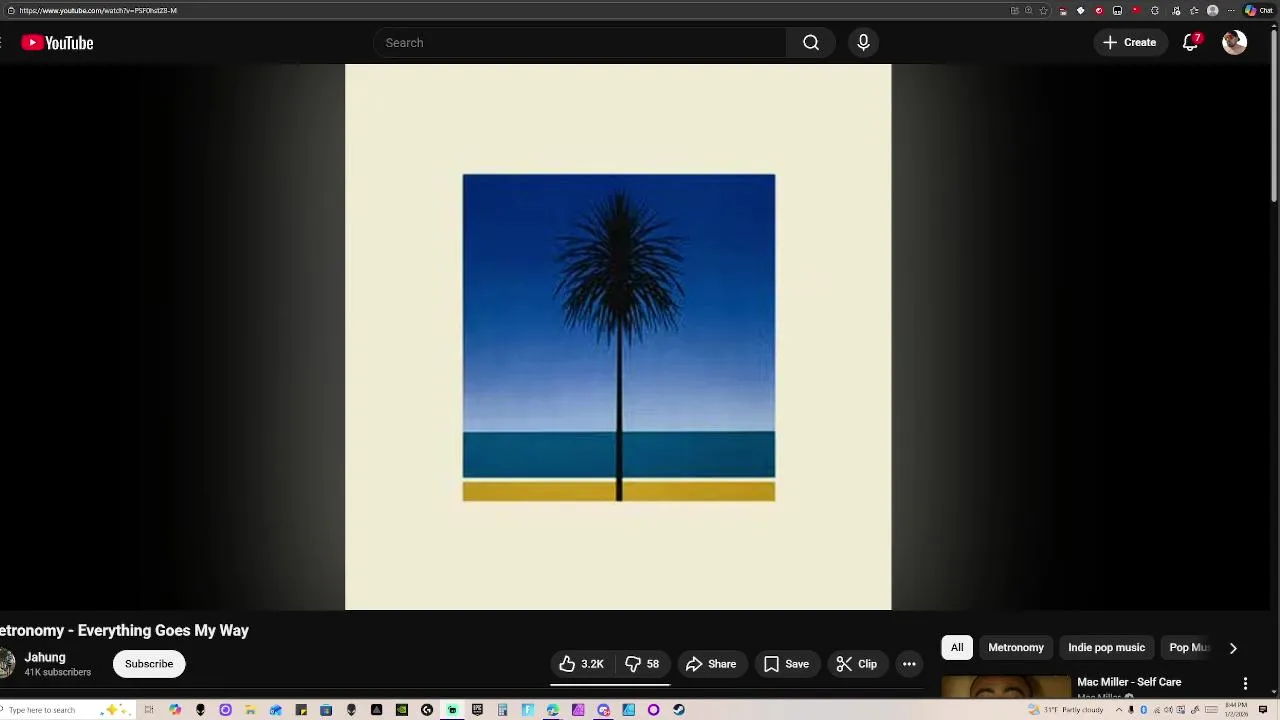This screenshot has height=720, width=1280.
Task: Like the video with thumbs up
Action: click(581, 664)
